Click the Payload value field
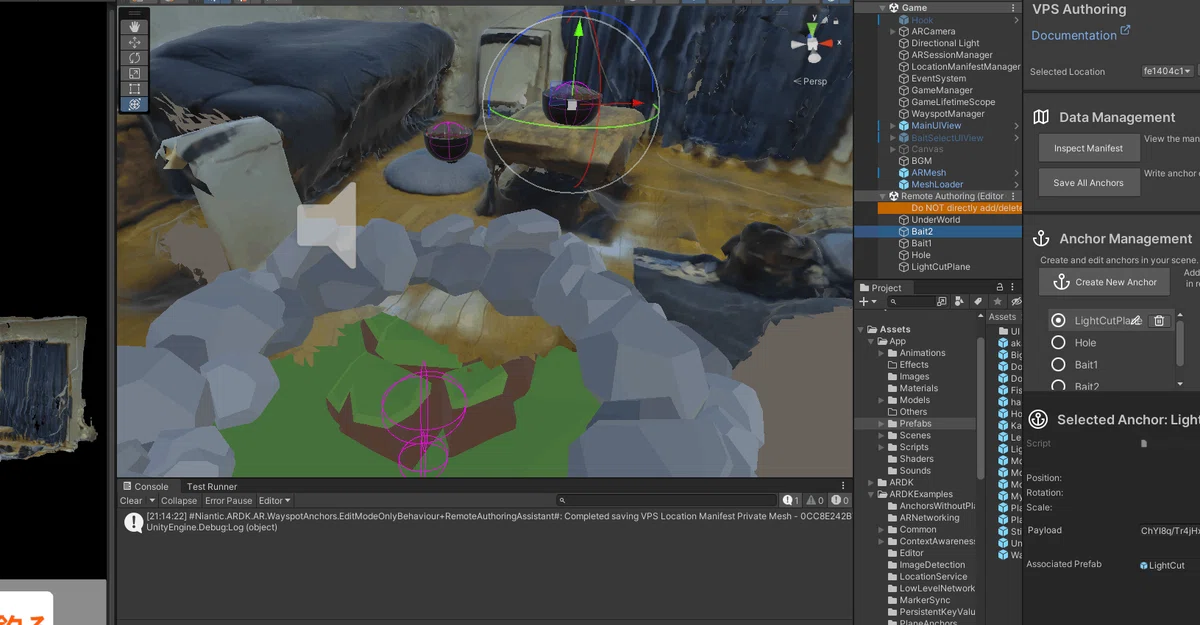 tap(1169, 531)
